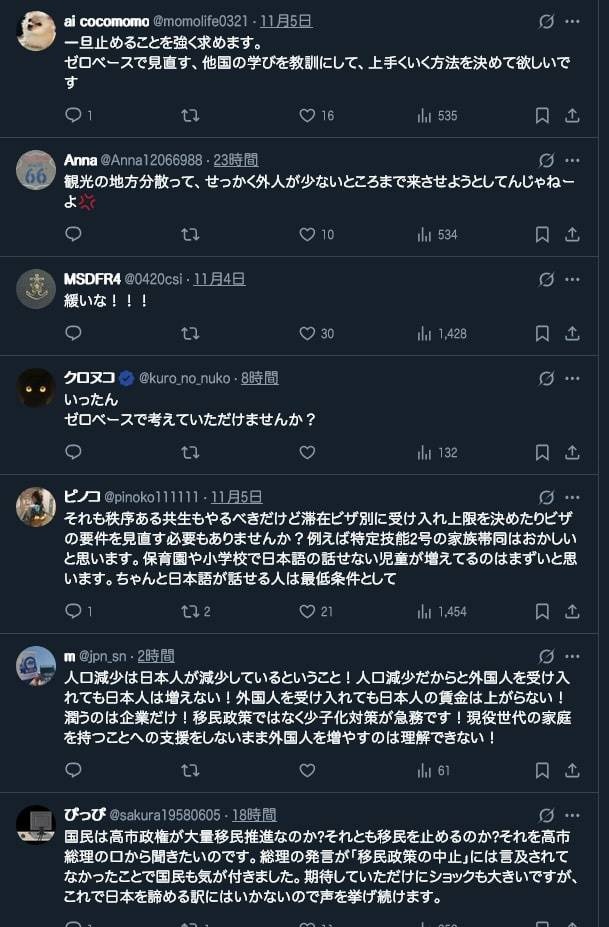Open the @momolife0321 profile handle
Viewport: 609px width, 927px height.
click(x=203, y=21)
